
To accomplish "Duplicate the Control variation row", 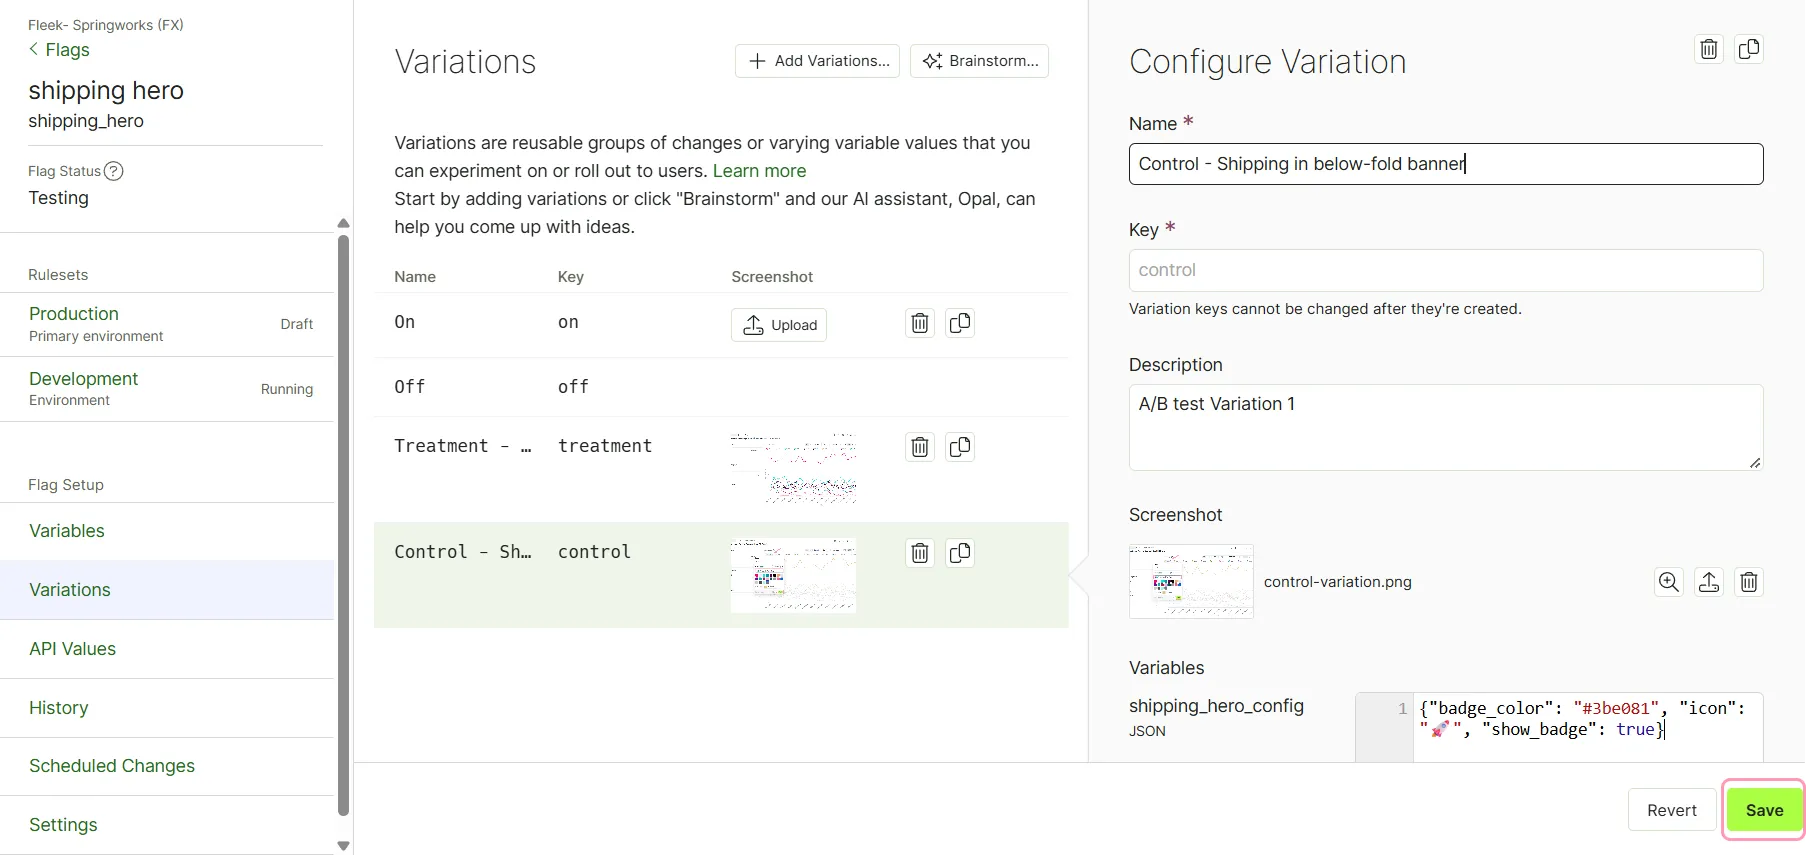I will [x=960, y=553].
